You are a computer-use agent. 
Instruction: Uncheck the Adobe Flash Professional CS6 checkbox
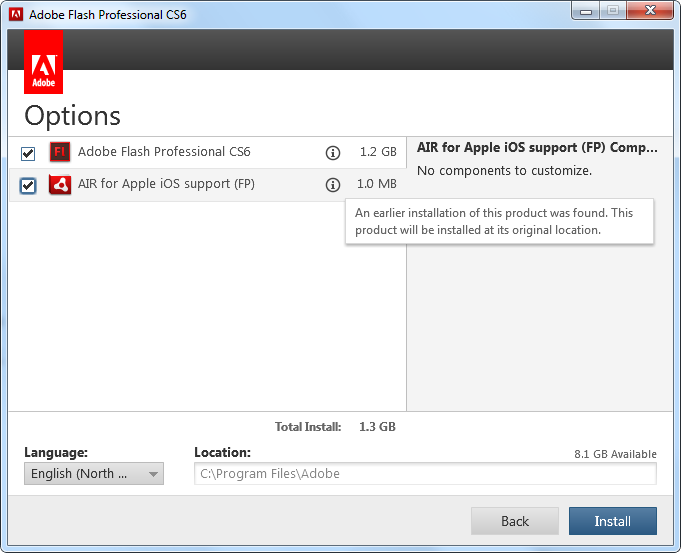pos(28,153)
